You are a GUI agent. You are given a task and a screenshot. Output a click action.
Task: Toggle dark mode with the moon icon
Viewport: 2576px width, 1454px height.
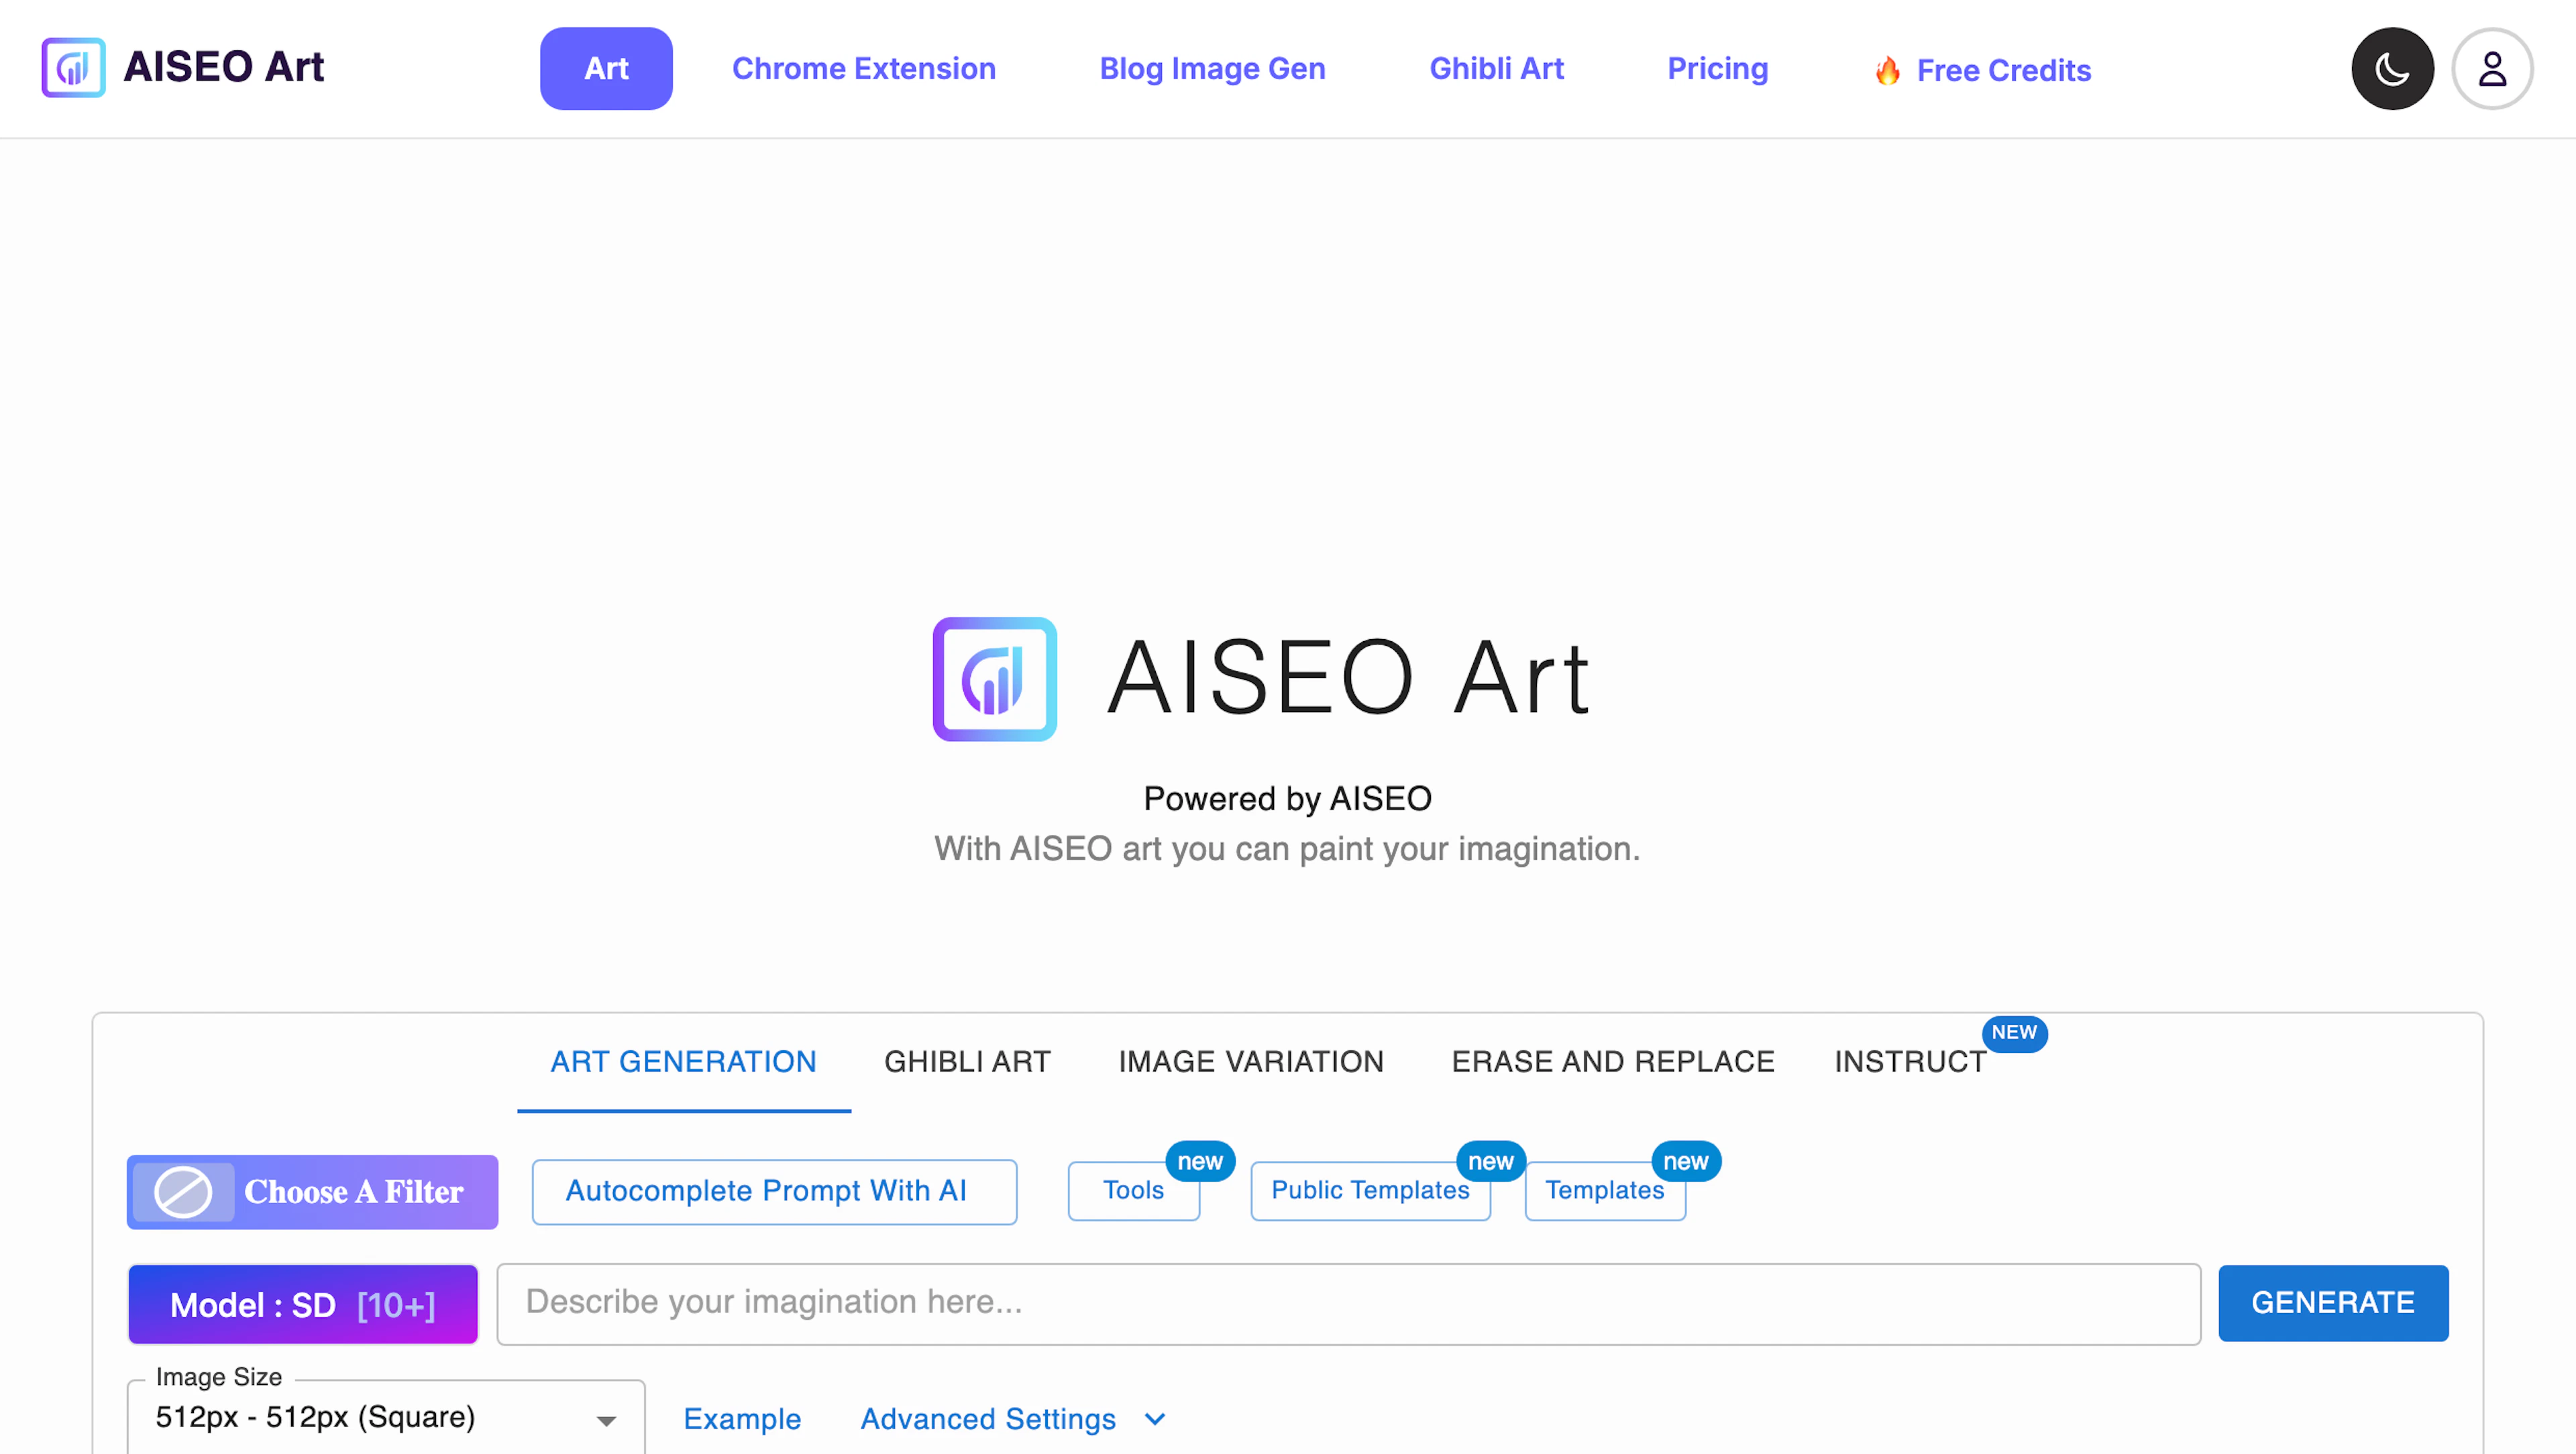tap(2392, 68)
